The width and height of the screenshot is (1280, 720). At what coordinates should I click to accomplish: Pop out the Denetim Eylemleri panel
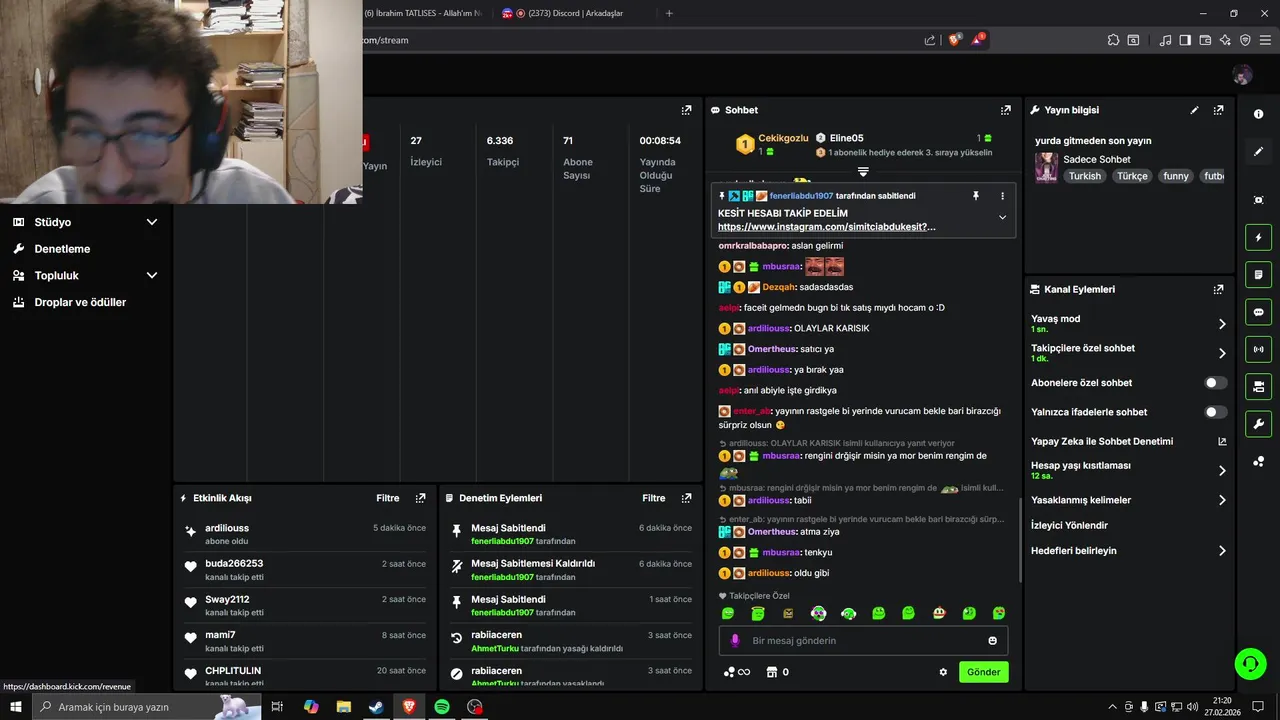686,498
